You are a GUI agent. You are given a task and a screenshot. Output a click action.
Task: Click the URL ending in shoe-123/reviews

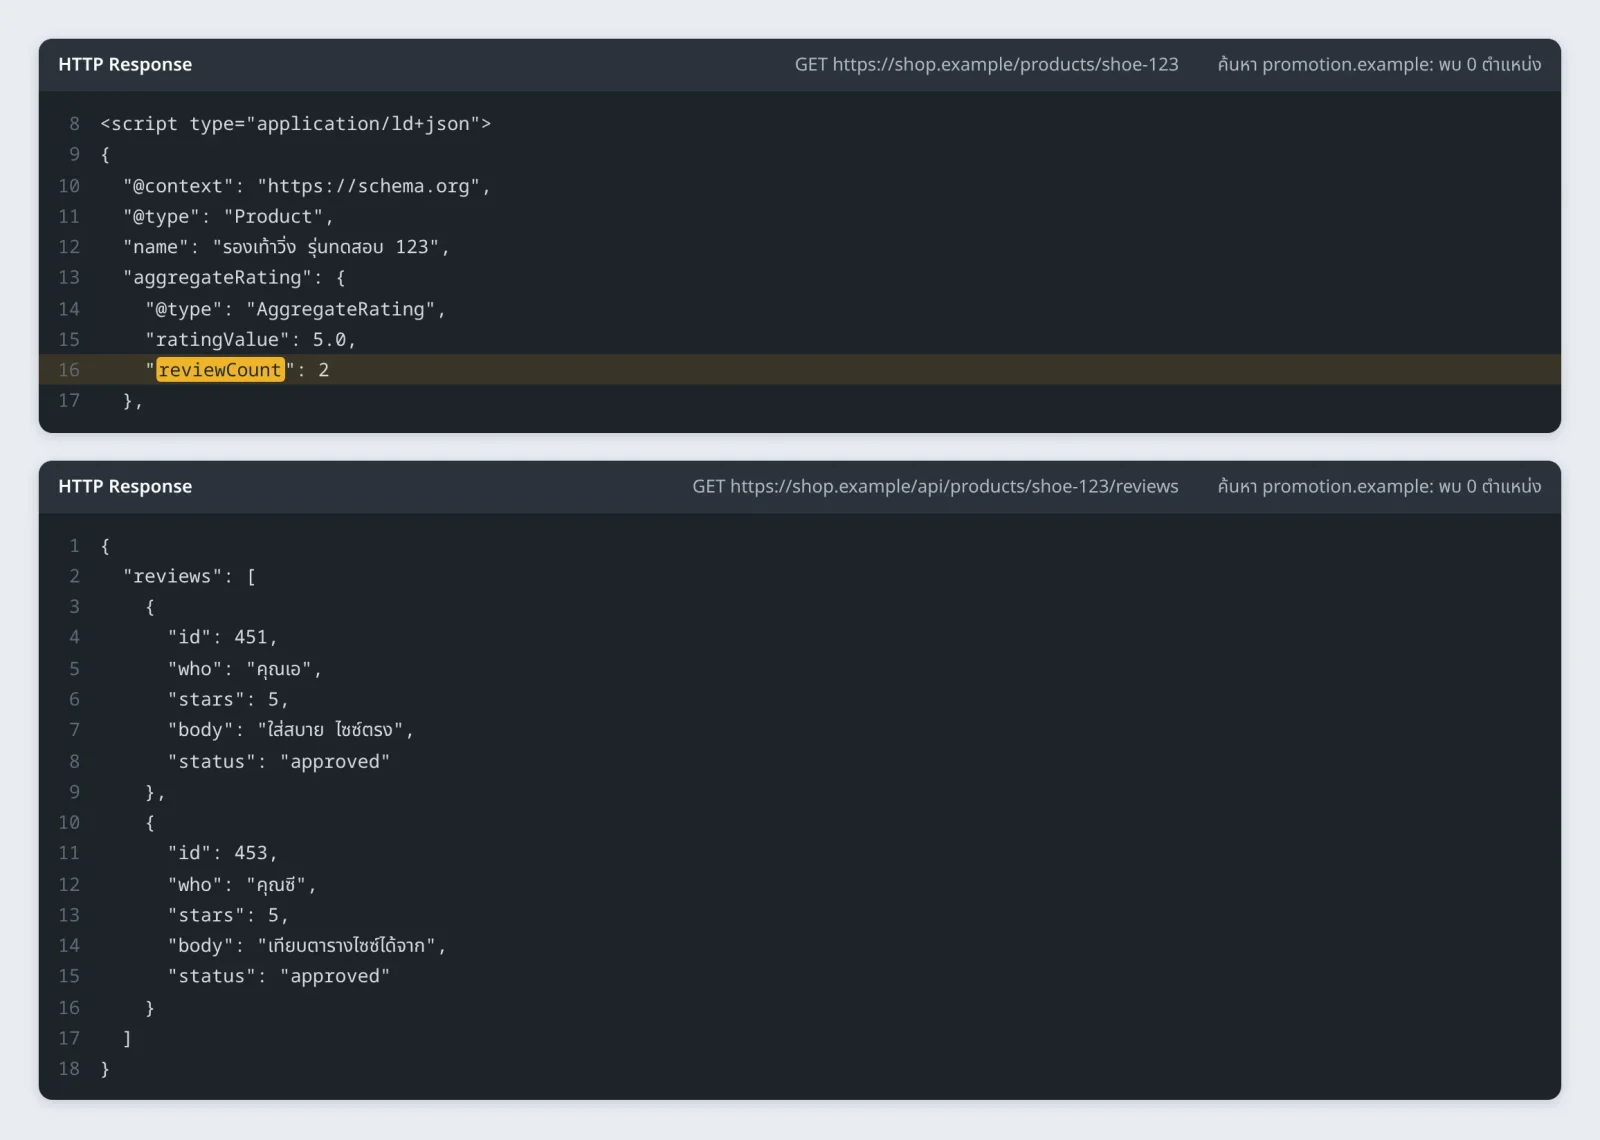935,487
